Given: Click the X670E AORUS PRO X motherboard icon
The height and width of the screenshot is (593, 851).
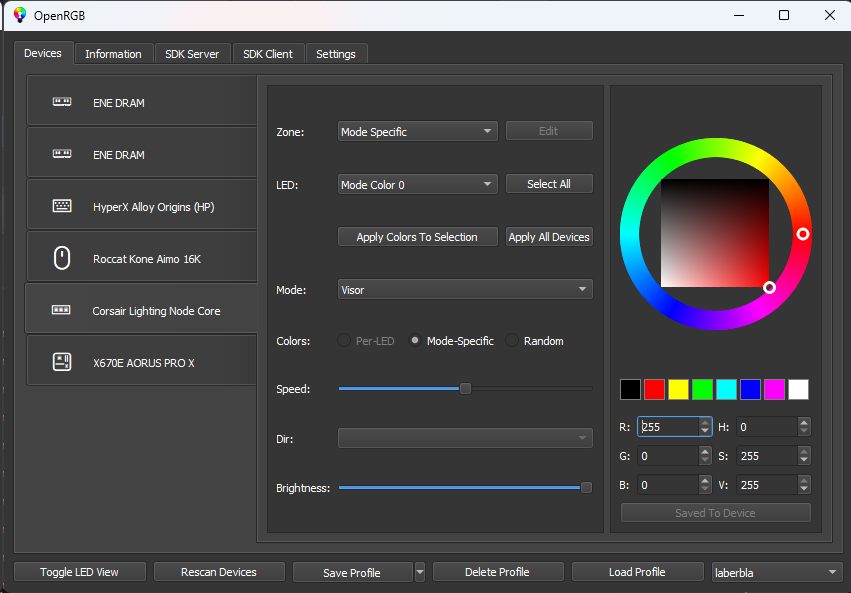Looking at the screenshot, I should click(x=62, y=362).
